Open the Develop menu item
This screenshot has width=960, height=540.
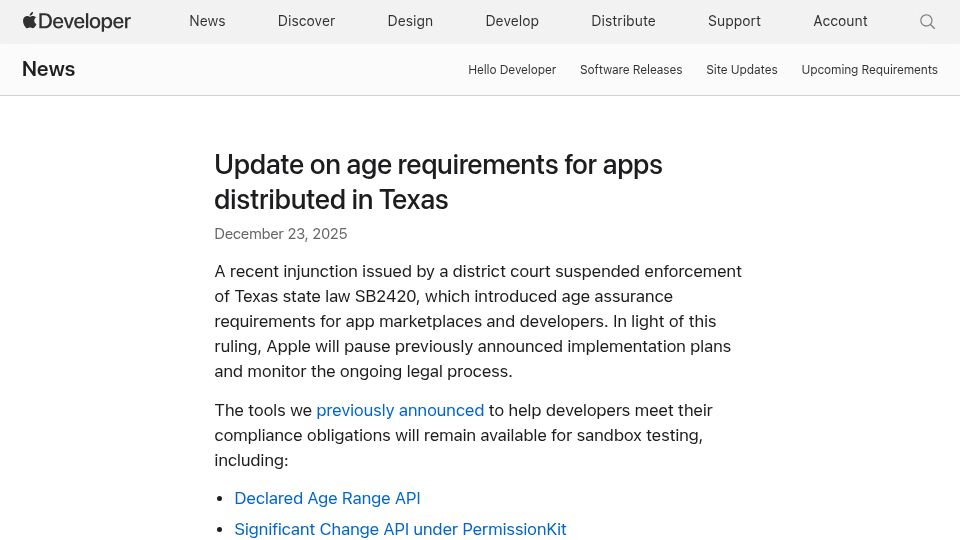(512, 21)
